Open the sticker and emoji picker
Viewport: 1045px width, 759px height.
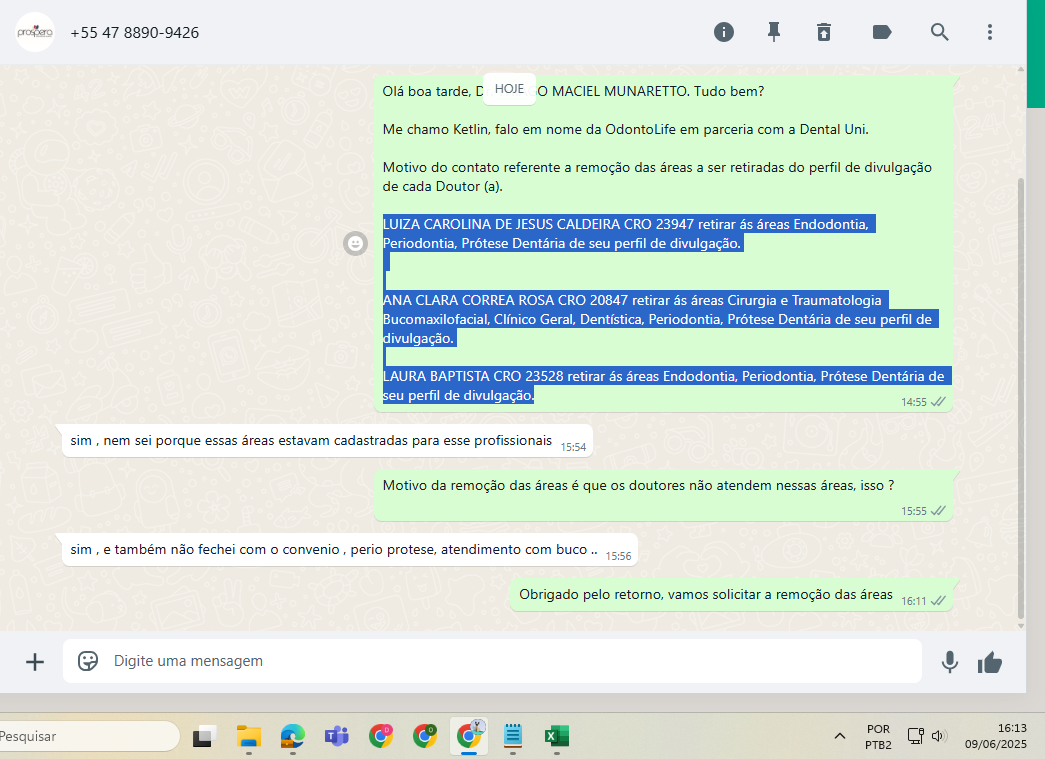pyautogui.click(x=88, y=661)
